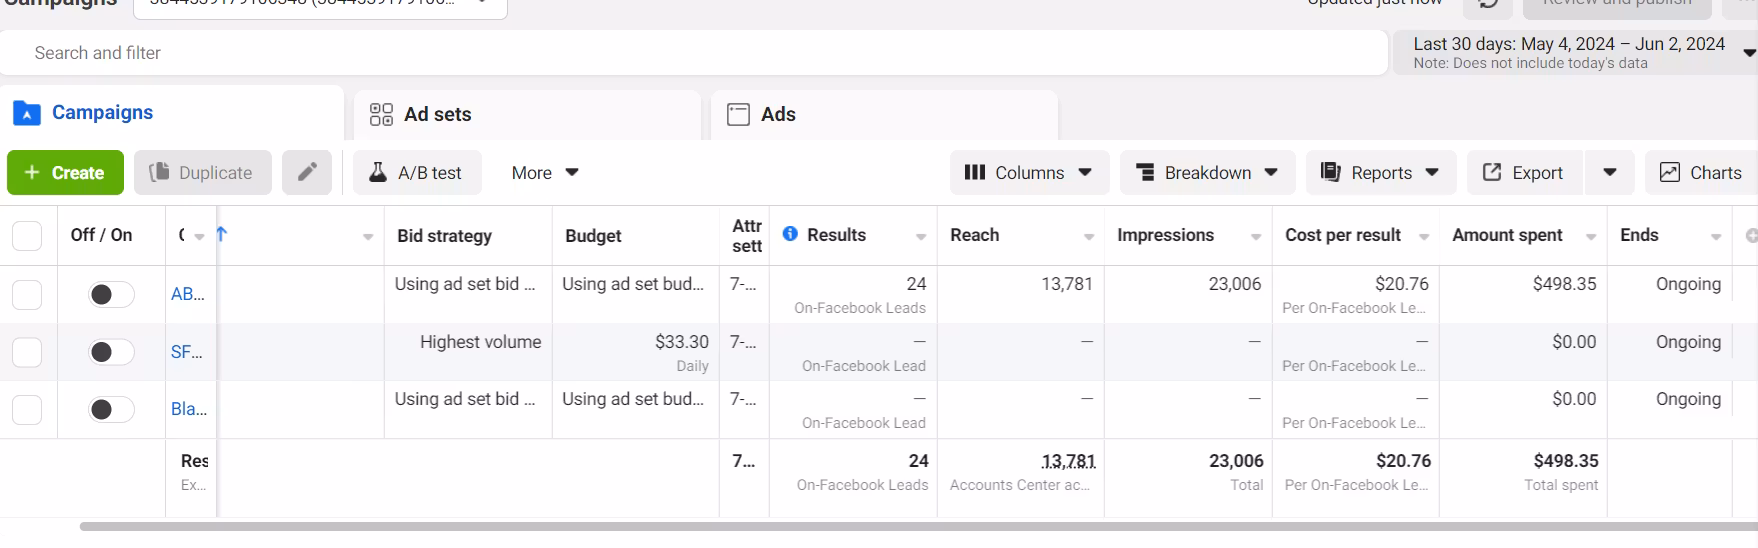Open the A/B test tool

coord(416,172)
